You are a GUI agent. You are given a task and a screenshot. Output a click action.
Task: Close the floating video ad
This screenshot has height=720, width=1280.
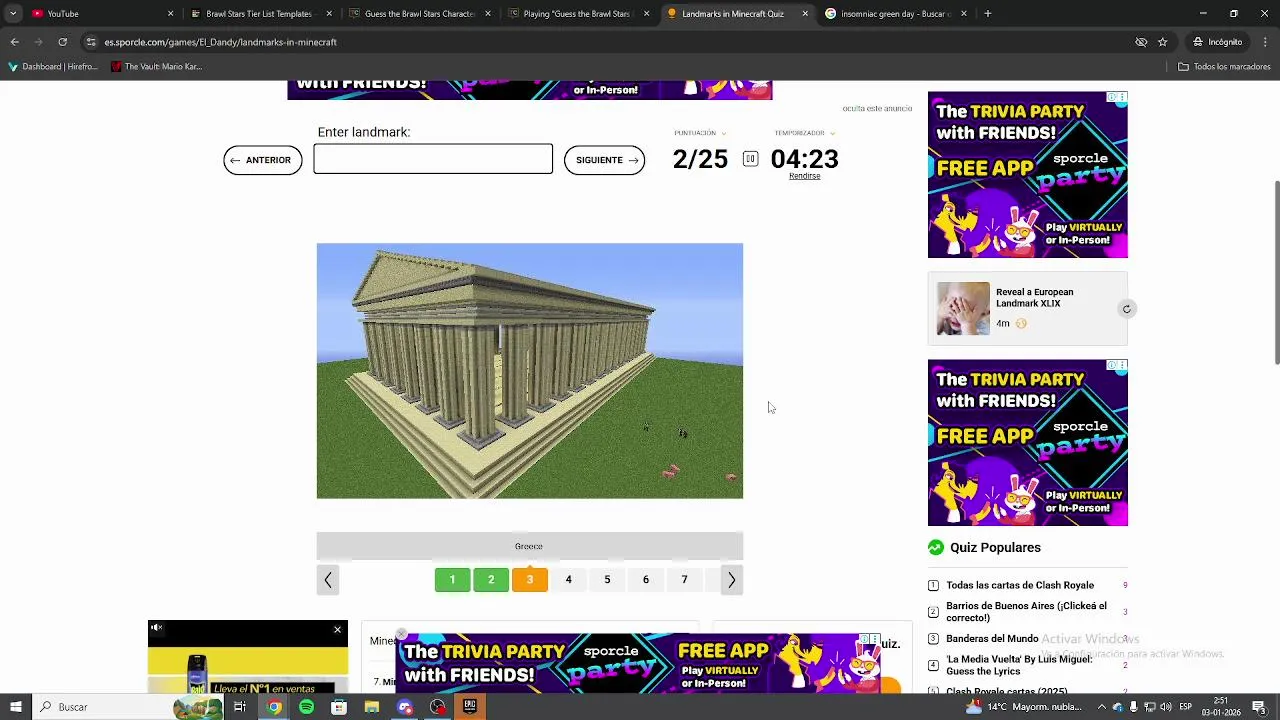click(x=337, y=630)
